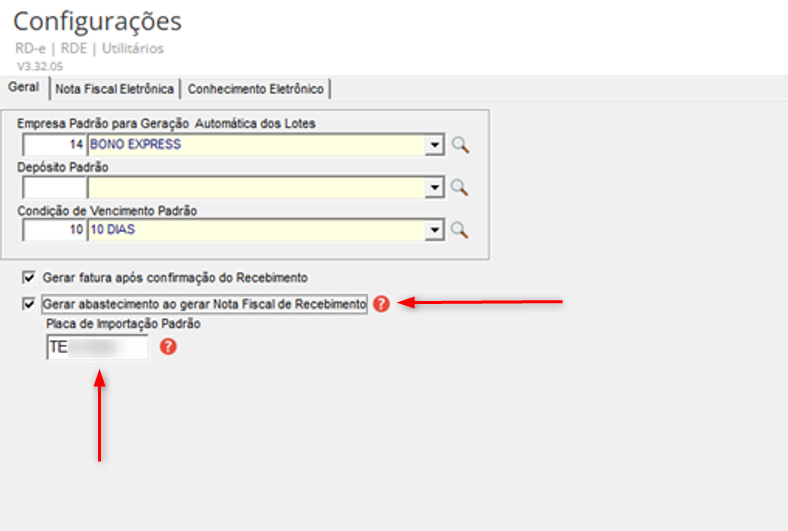The width and height of the screenshot is (788, 531).
Task: Click magnifier icon for Condição de Vencimento
Action: (460, 230)
